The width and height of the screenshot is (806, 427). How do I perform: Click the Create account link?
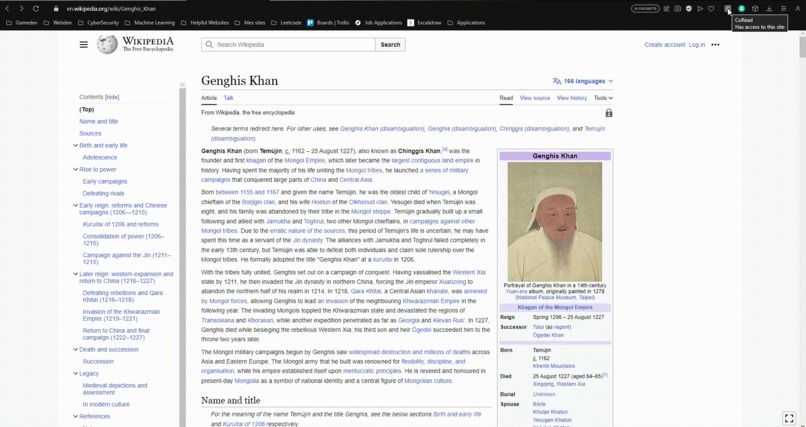click(665, 45)
